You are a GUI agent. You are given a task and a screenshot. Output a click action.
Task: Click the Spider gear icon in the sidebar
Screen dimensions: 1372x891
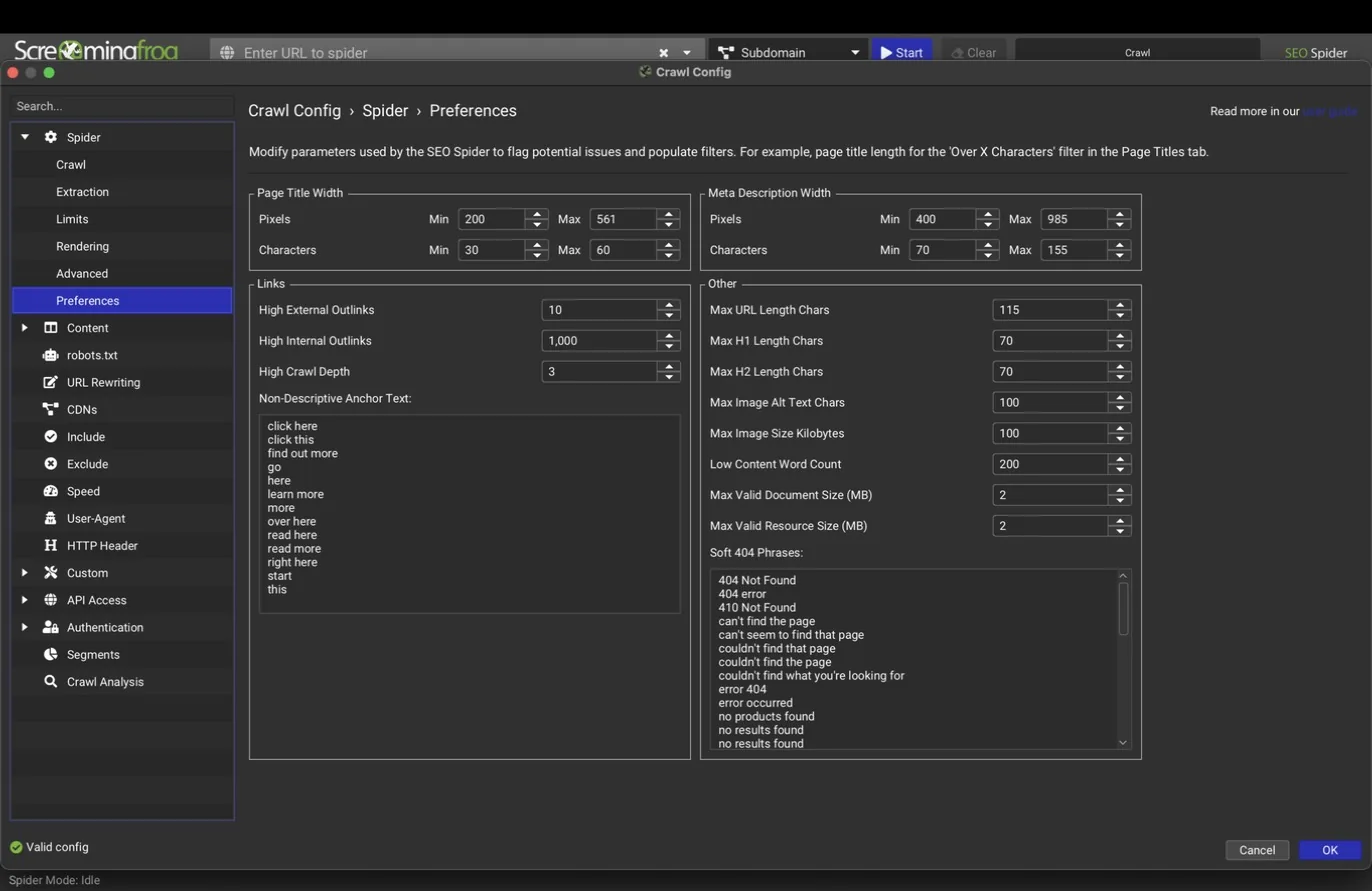[50, 137]
